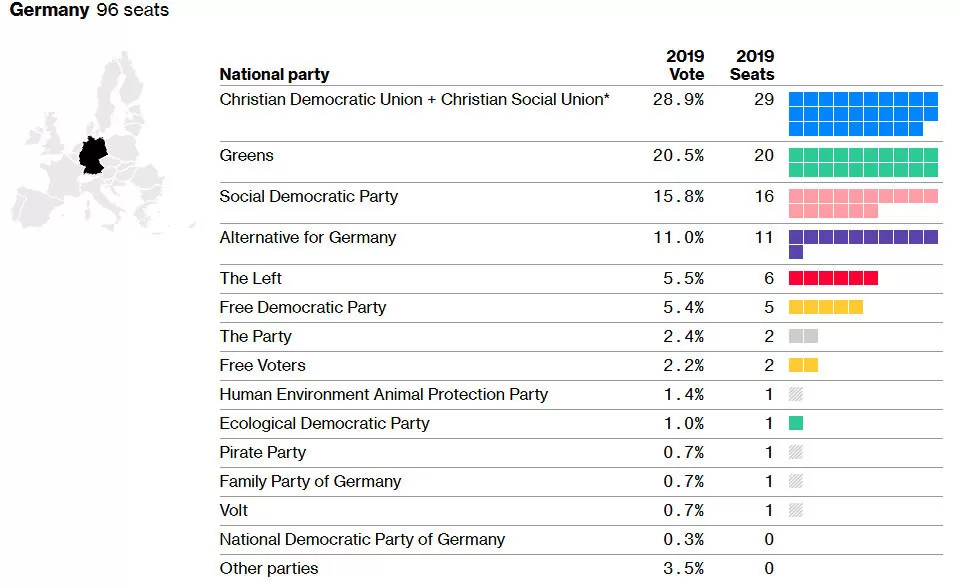Click the green Greens seat blocks
Screen dimensions: 955x587
click(863, 163)
